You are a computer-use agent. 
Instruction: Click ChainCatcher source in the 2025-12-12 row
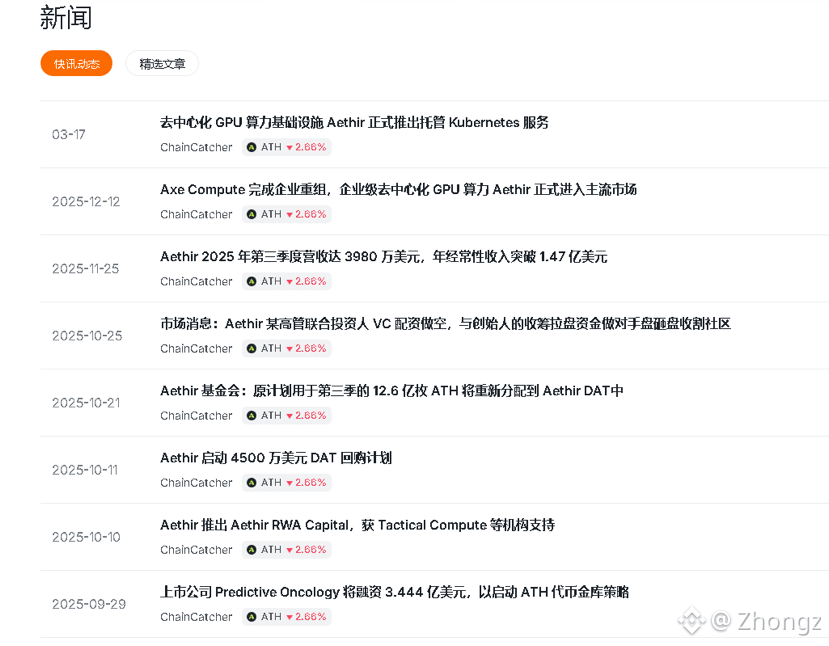tap(196, 215)
